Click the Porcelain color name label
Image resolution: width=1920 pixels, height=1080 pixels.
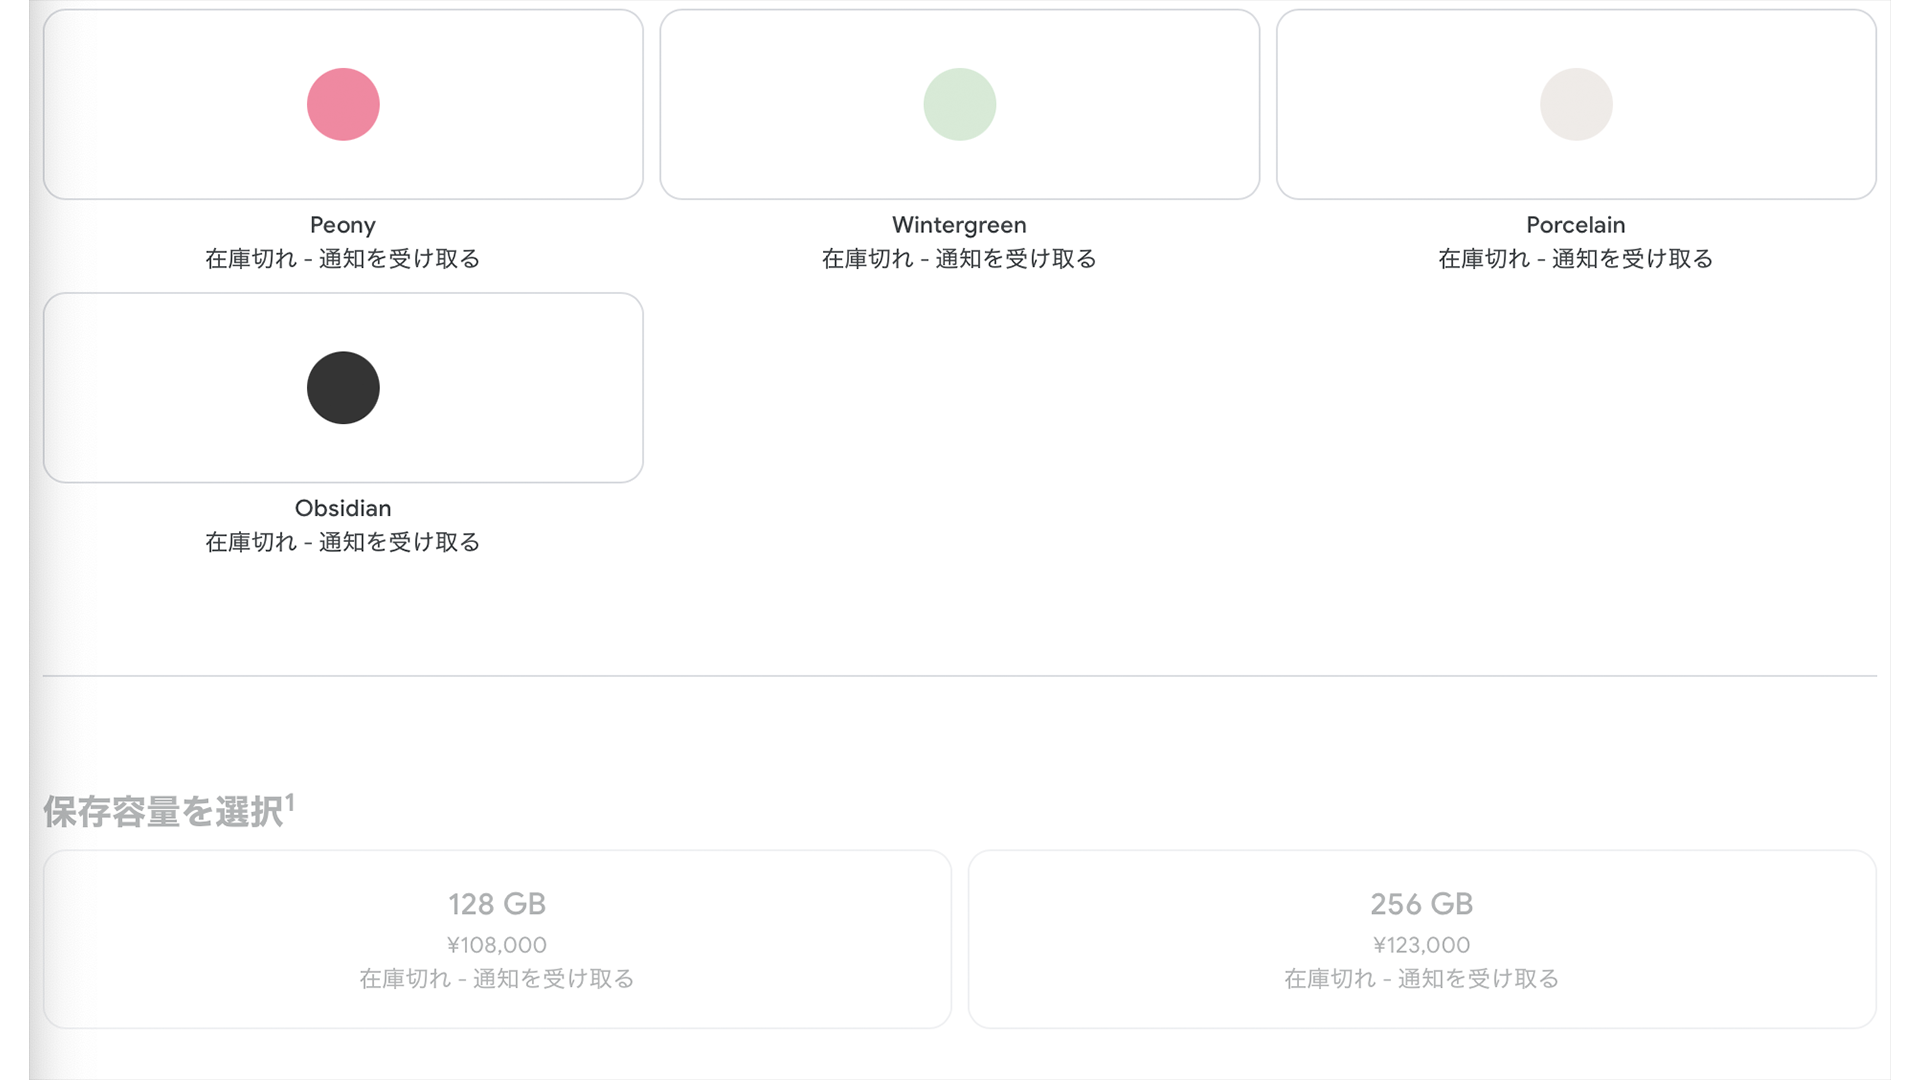pos(1575,225)
